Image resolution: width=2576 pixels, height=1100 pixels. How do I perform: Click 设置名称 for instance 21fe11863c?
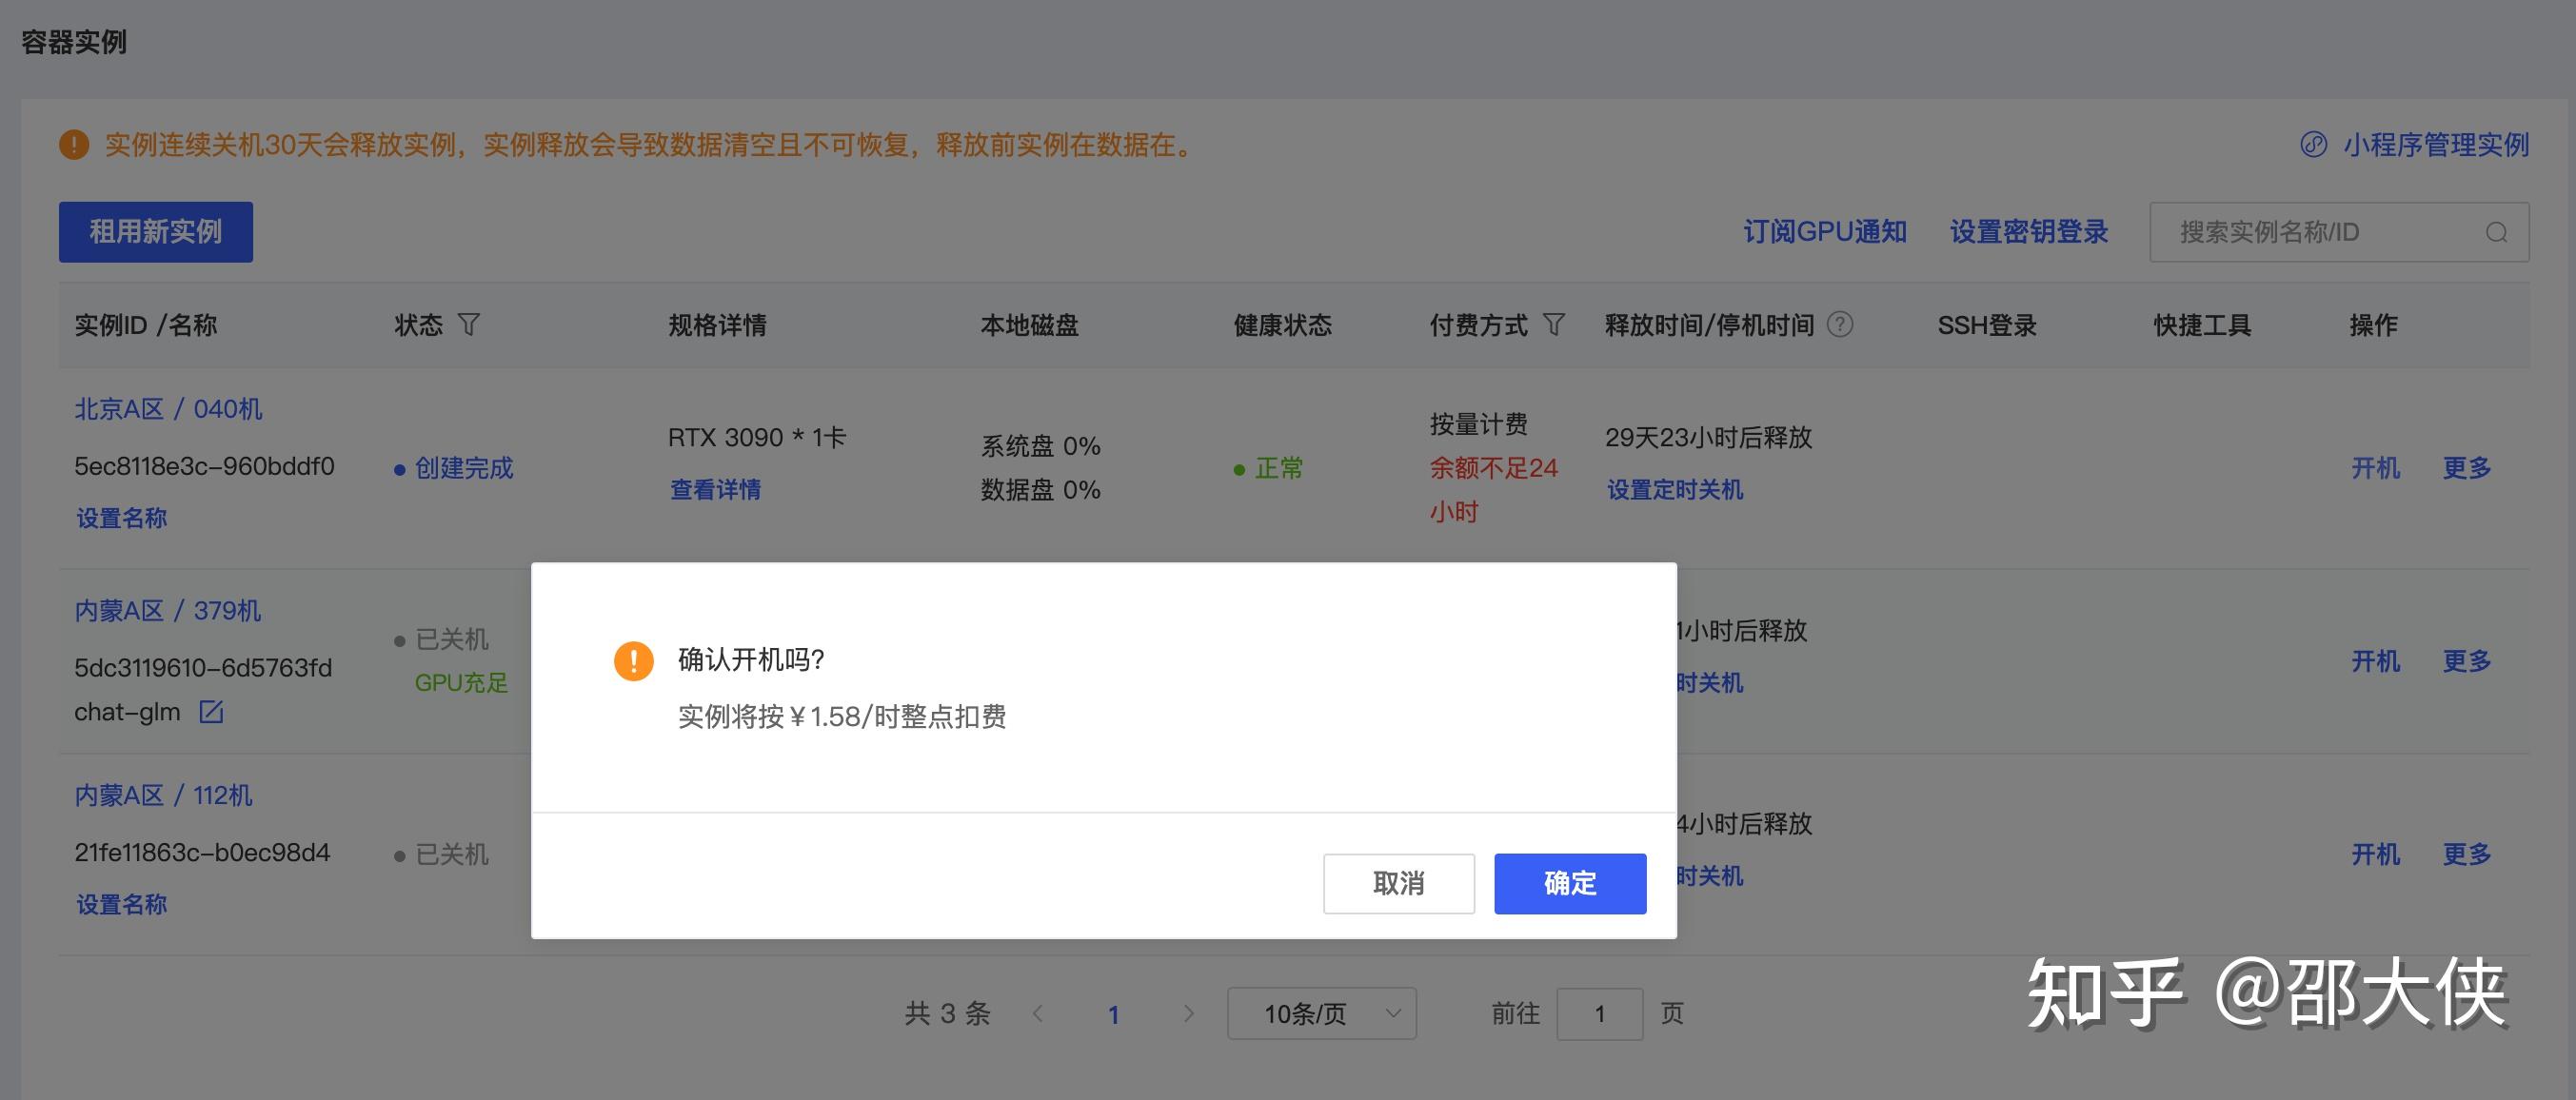pyautogui.click(x=121, y=904)
